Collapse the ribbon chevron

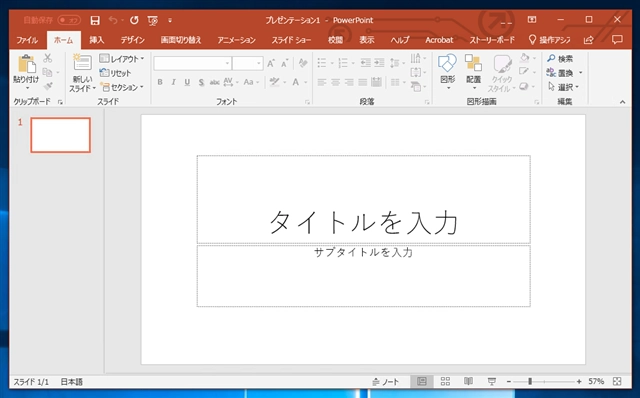(622, 102)
